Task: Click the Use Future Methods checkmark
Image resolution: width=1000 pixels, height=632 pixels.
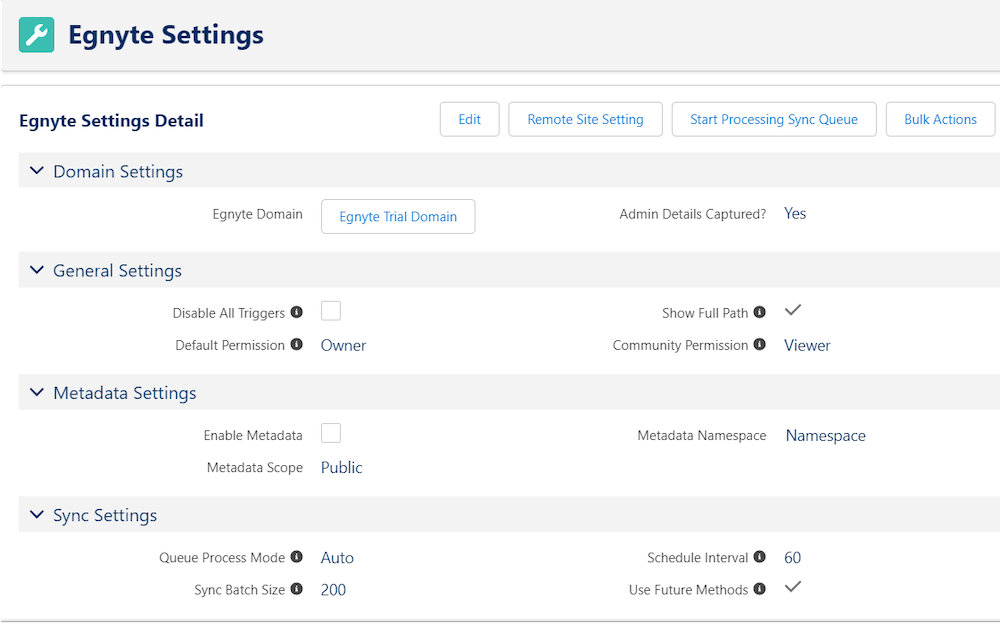Action: tap(793, 587)
